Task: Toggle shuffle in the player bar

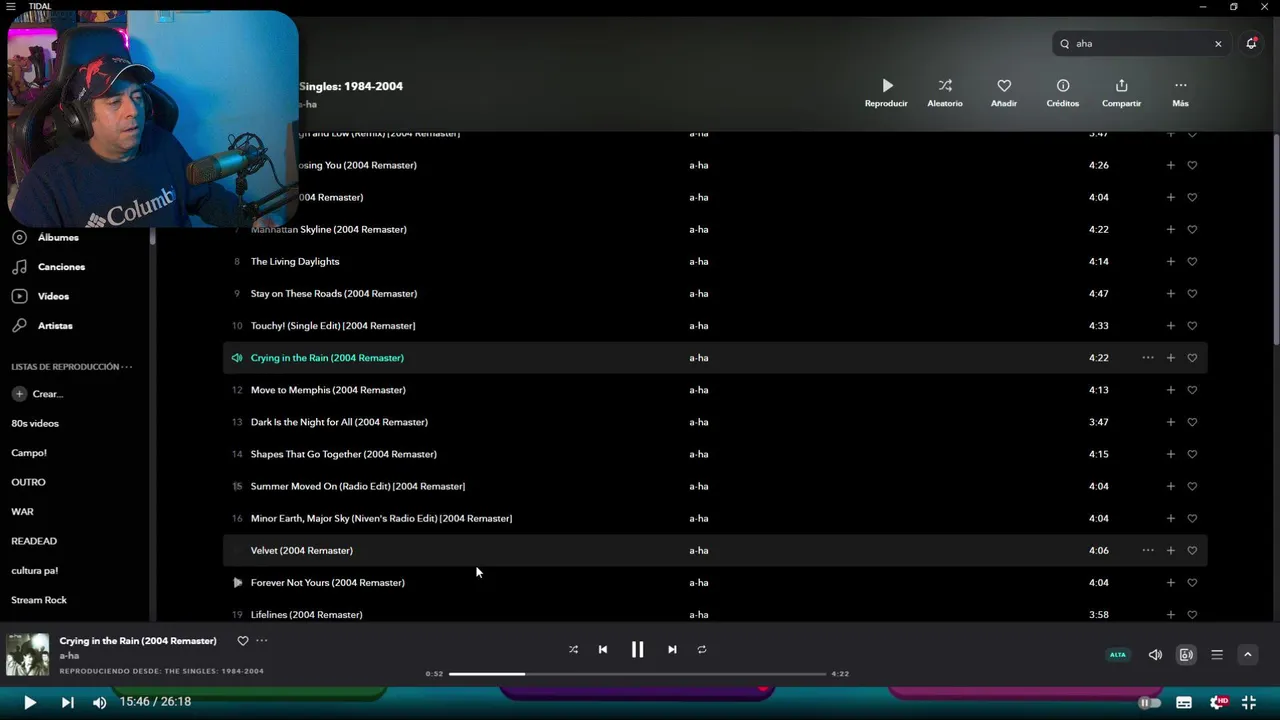Action: click(x=573, y=650)
